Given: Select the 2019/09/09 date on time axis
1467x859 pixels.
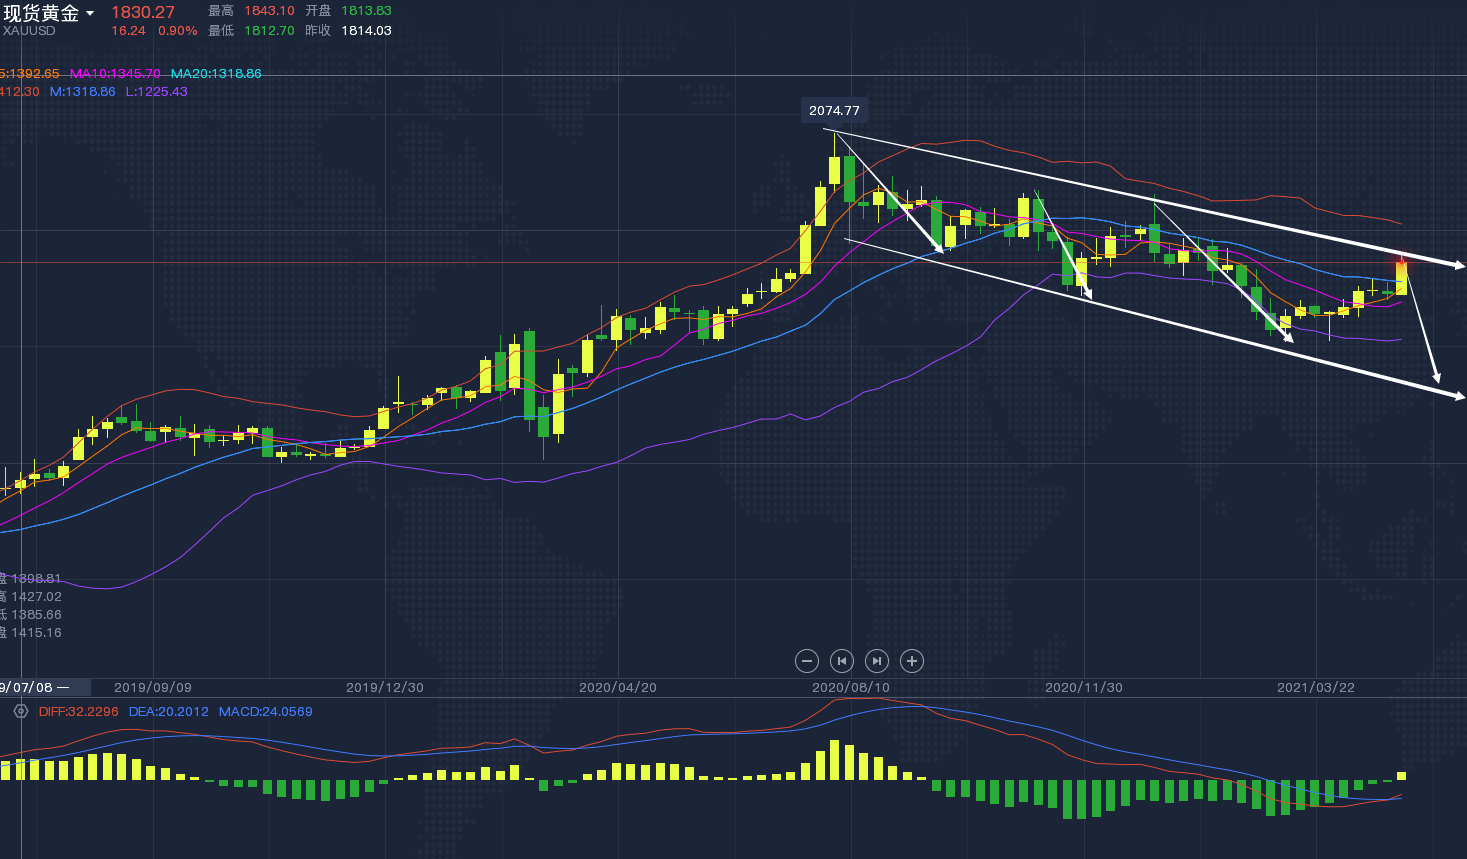Looking at the screenshot, I should (x=152, y=688).
